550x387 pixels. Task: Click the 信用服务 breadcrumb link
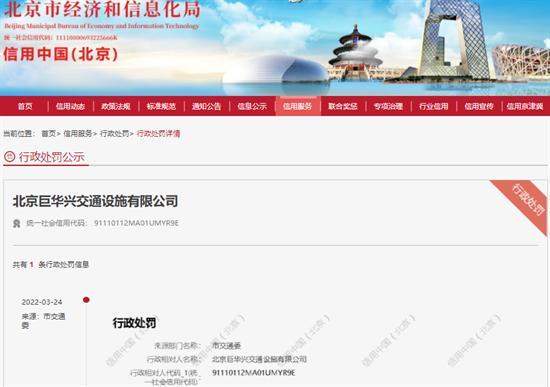pos(78,134)
